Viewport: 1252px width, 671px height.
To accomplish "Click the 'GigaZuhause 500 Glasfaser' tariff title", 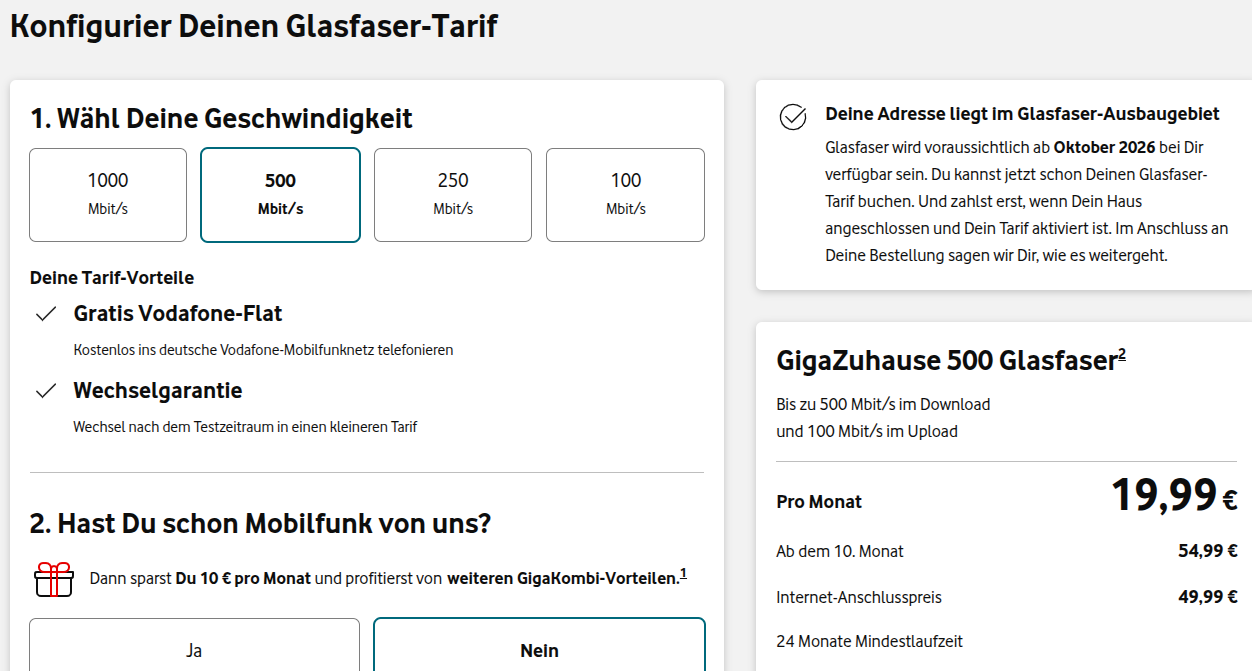I will [x=946, y=360].
